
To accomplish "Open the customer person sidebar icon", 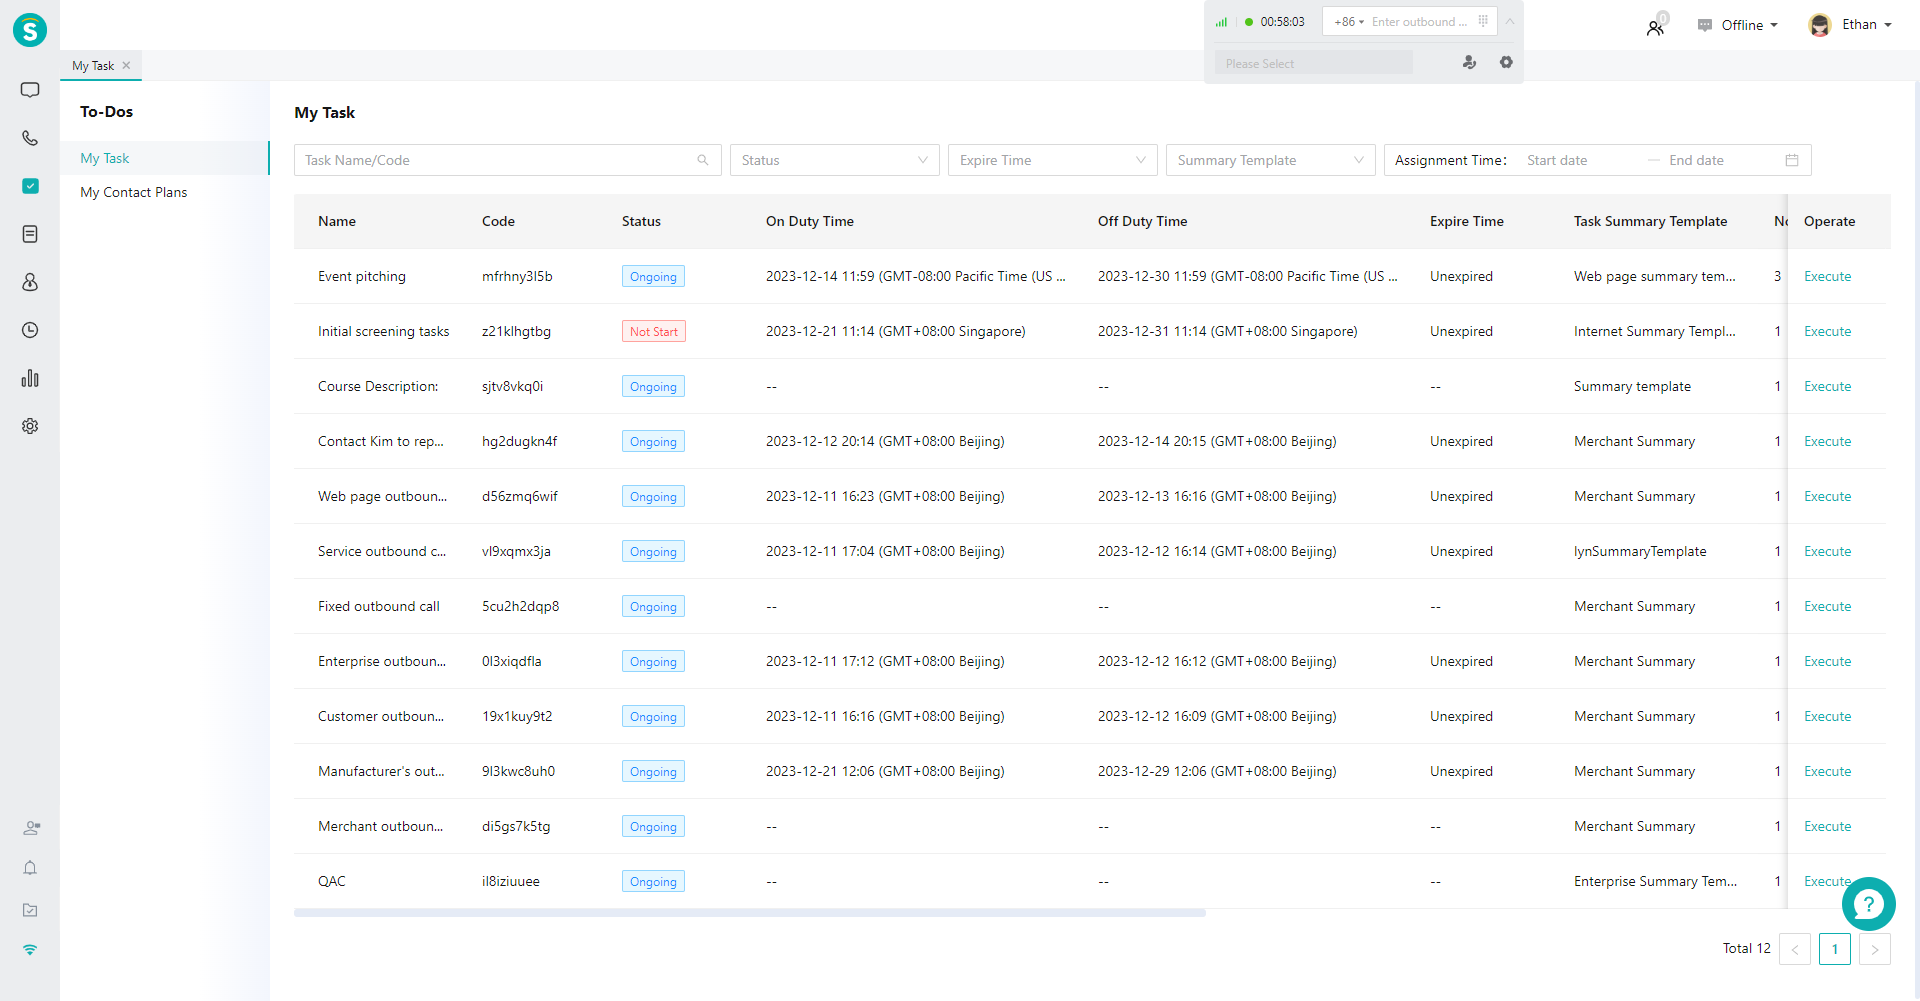I will point(30,282).
